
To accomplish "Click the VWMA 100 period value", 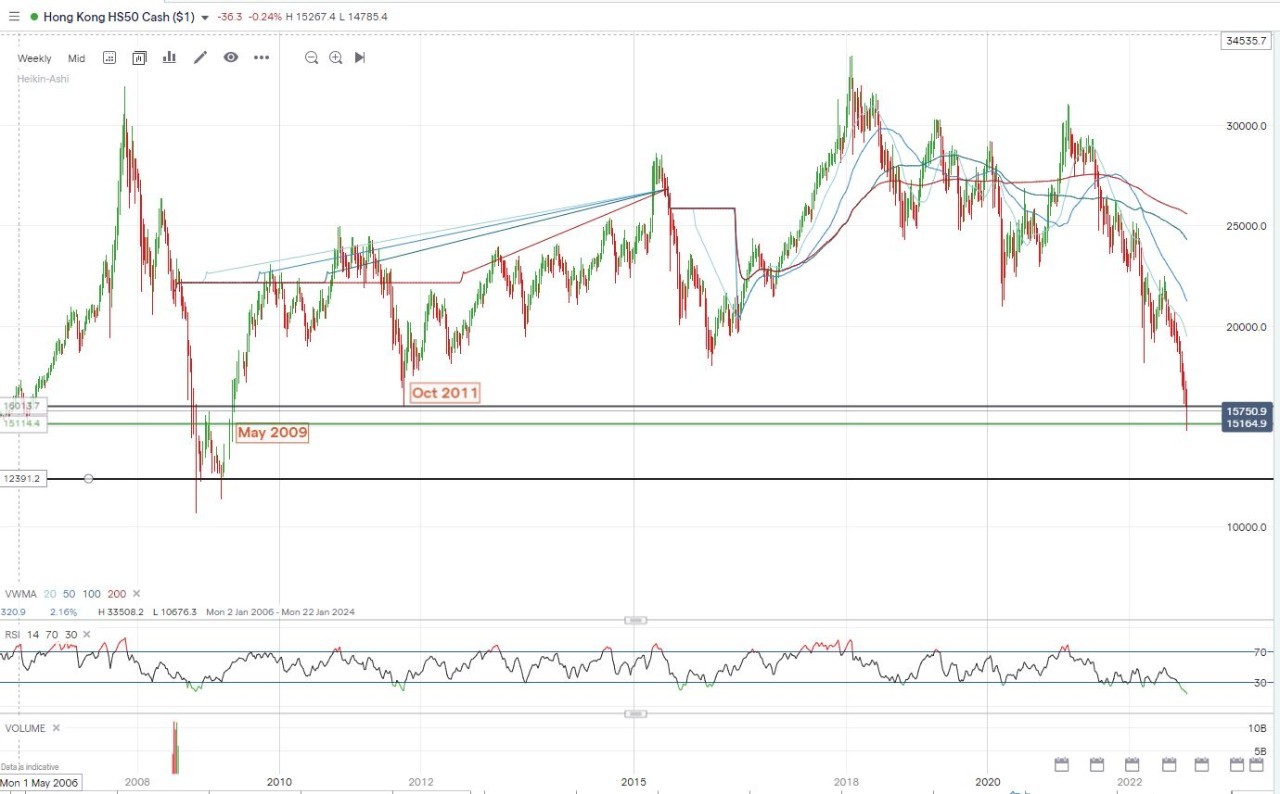I will (x=93, y=594).
